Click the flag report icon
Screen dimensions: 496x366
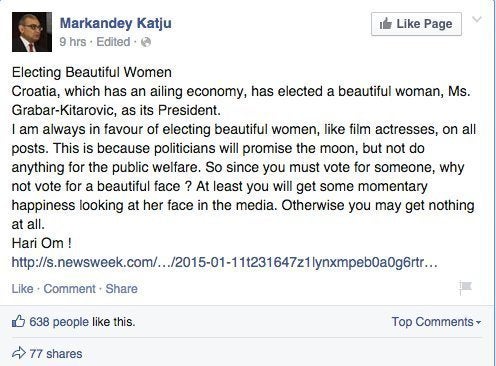click(x=465, y=287)
